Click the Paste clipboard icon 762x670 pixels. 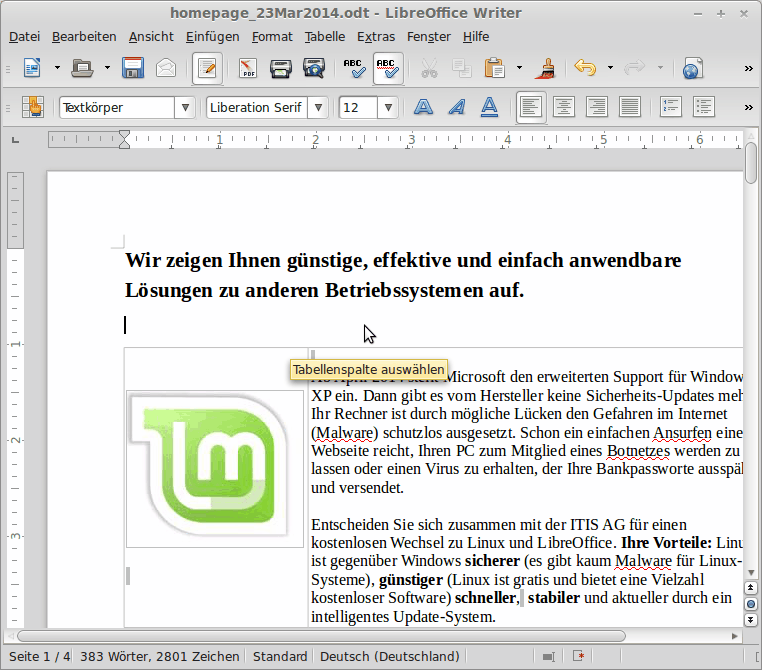494,68
